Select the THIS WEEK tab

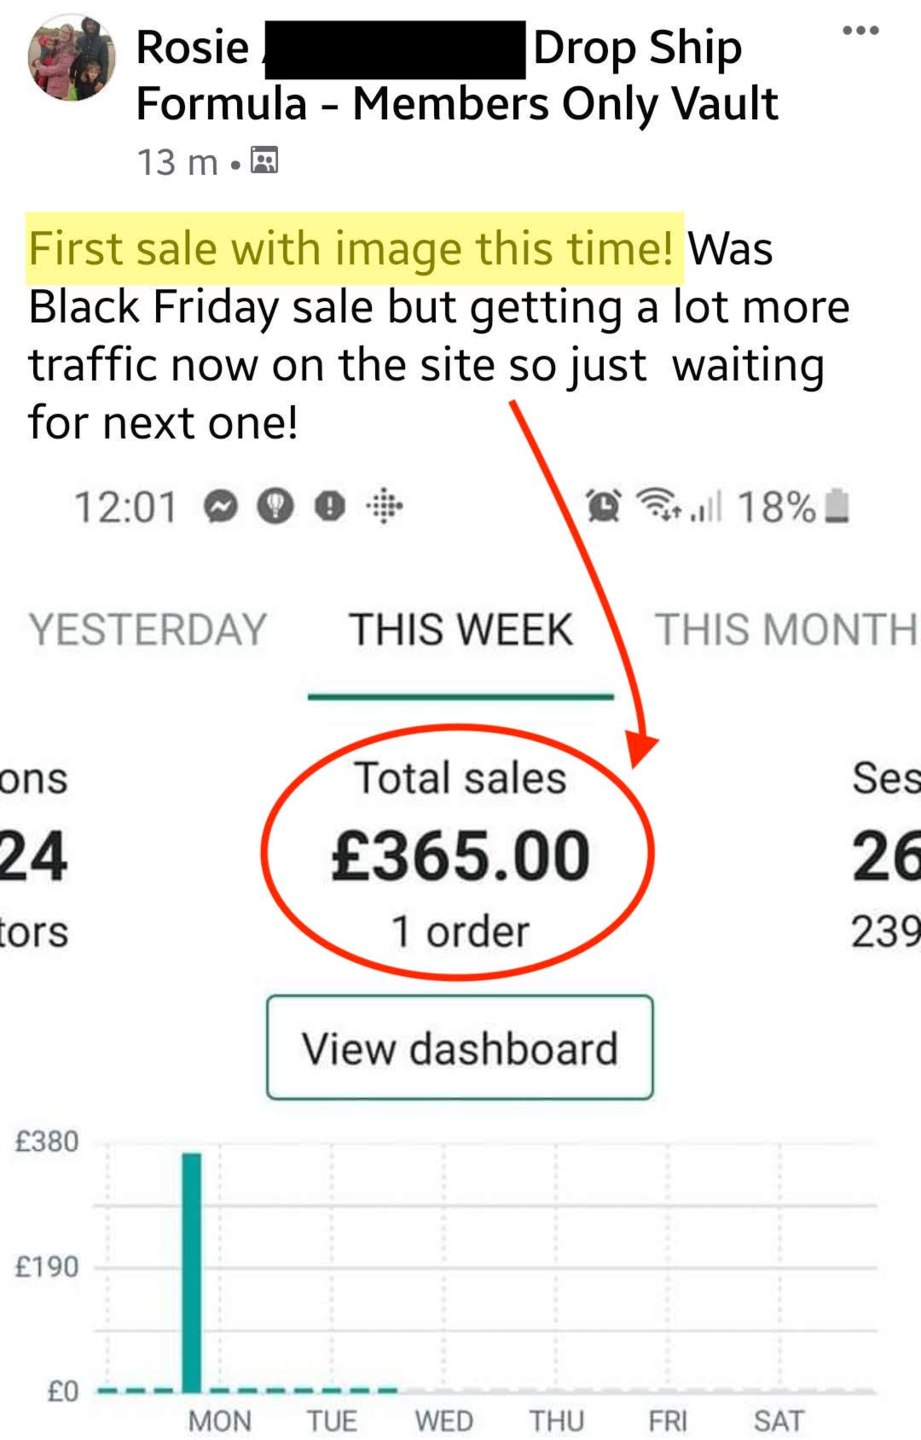[x=461, y=630]
